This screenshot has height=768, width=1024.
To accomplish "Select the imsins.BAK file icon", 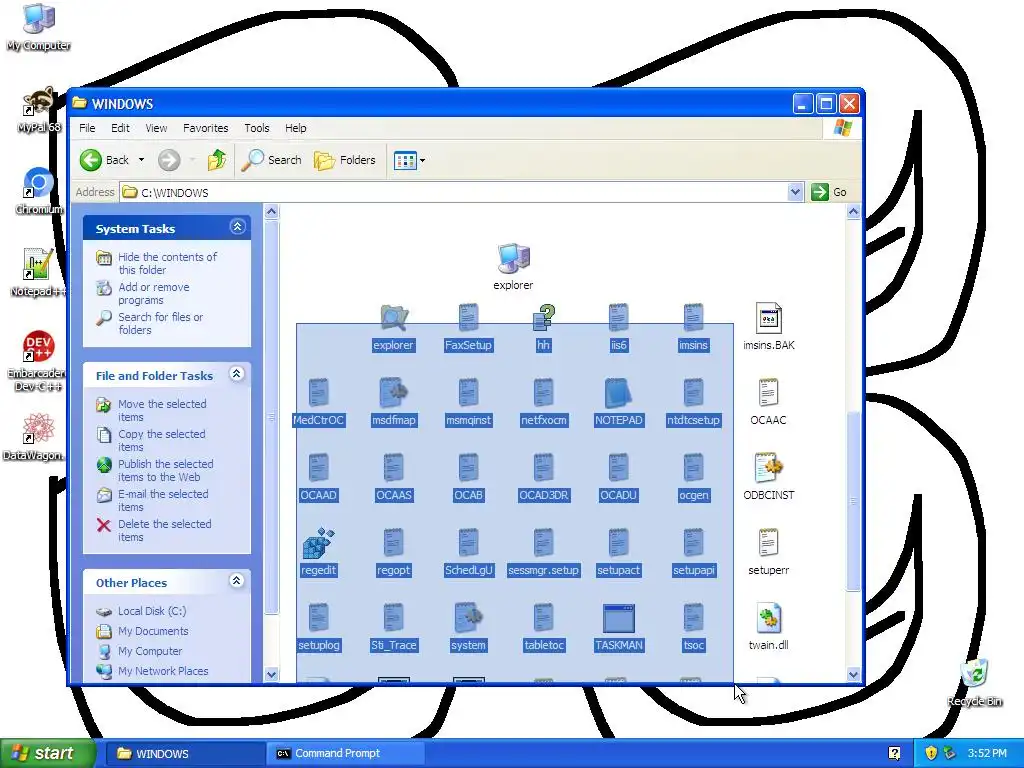I will 769,318.
